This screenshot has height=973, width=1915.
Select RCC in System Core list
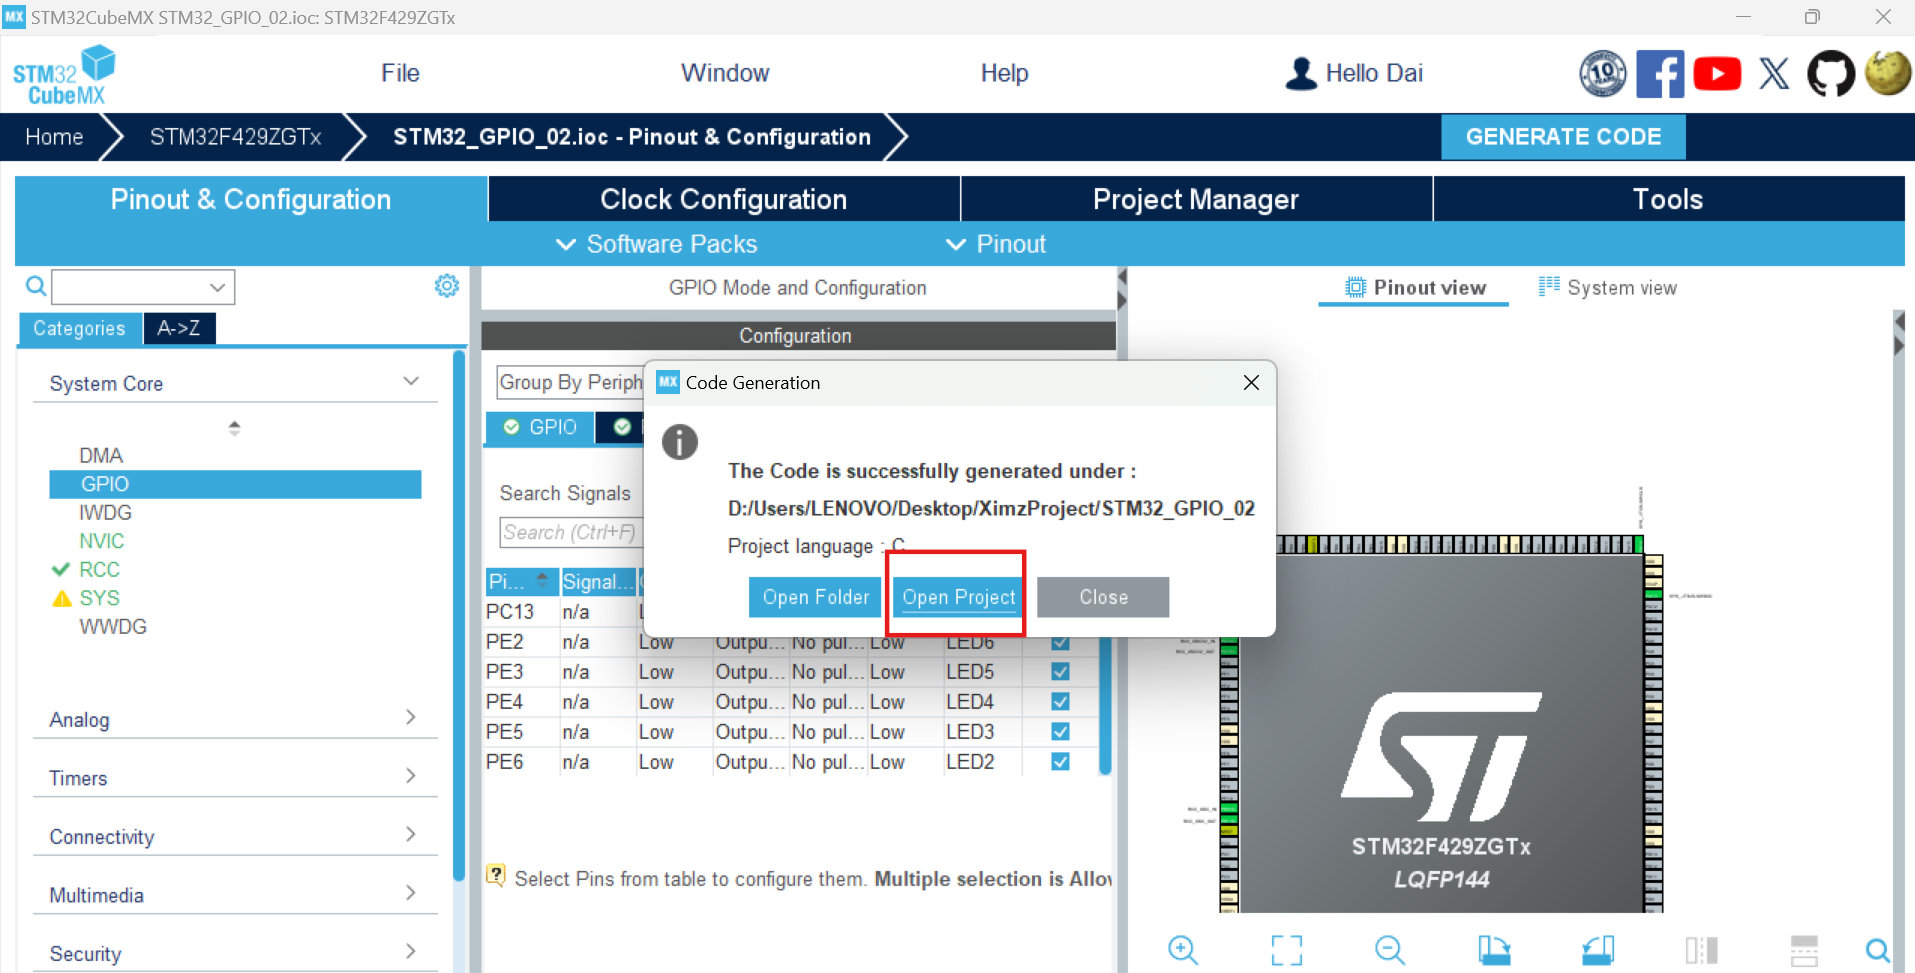pyautogui.click(x=99, y=569)
